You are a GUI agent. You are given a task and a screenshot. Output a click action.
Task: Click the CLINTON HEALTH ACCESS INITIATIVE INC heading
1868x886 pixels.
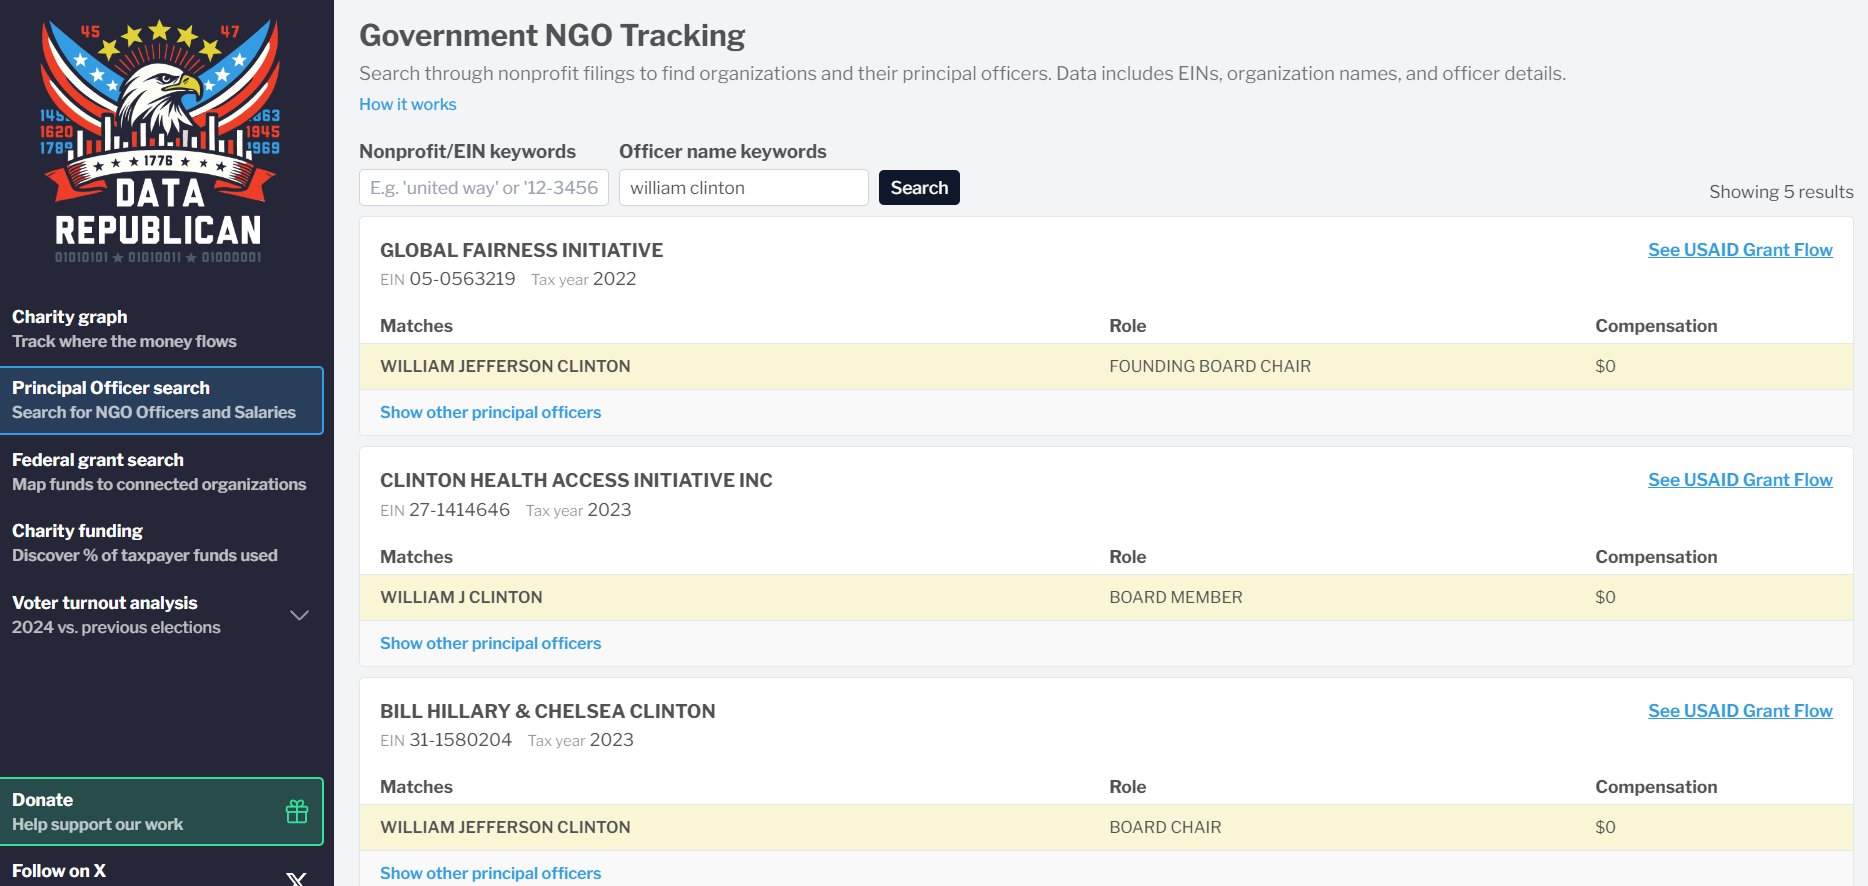coord(576,480)
